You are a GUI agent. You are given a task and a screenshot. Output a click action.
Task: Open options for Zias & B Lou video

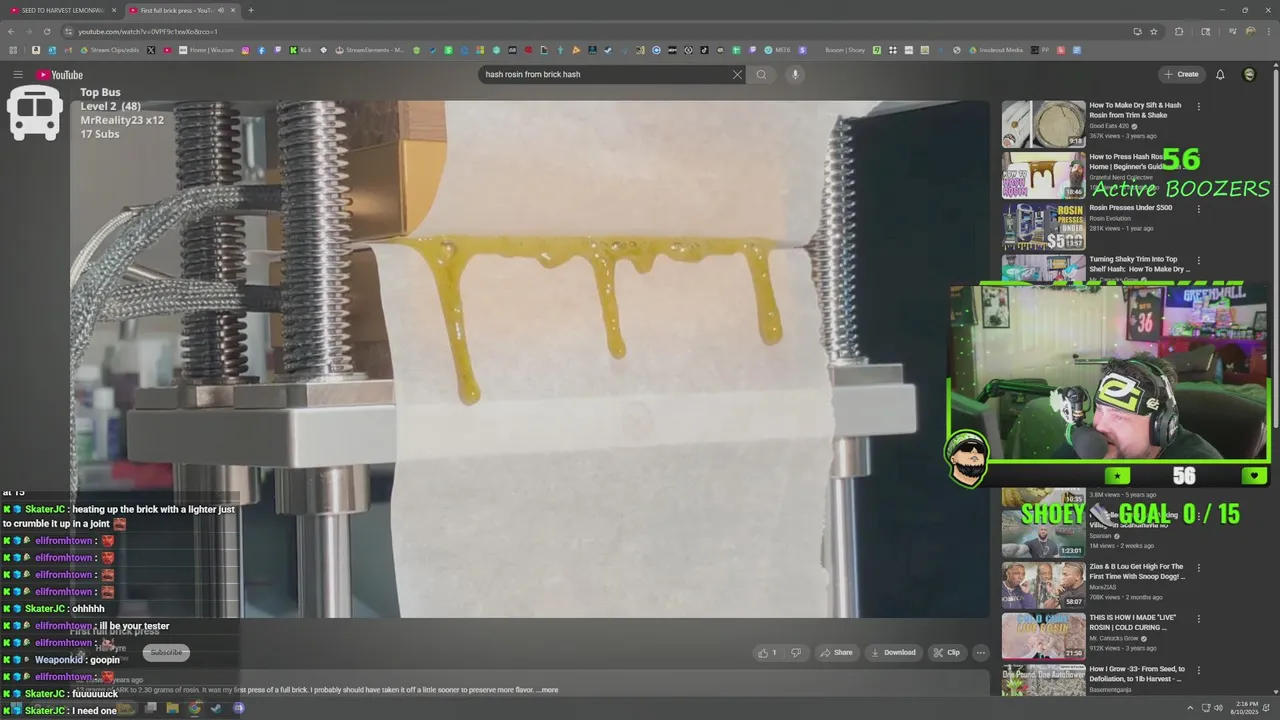click(x=1198, y=567)
